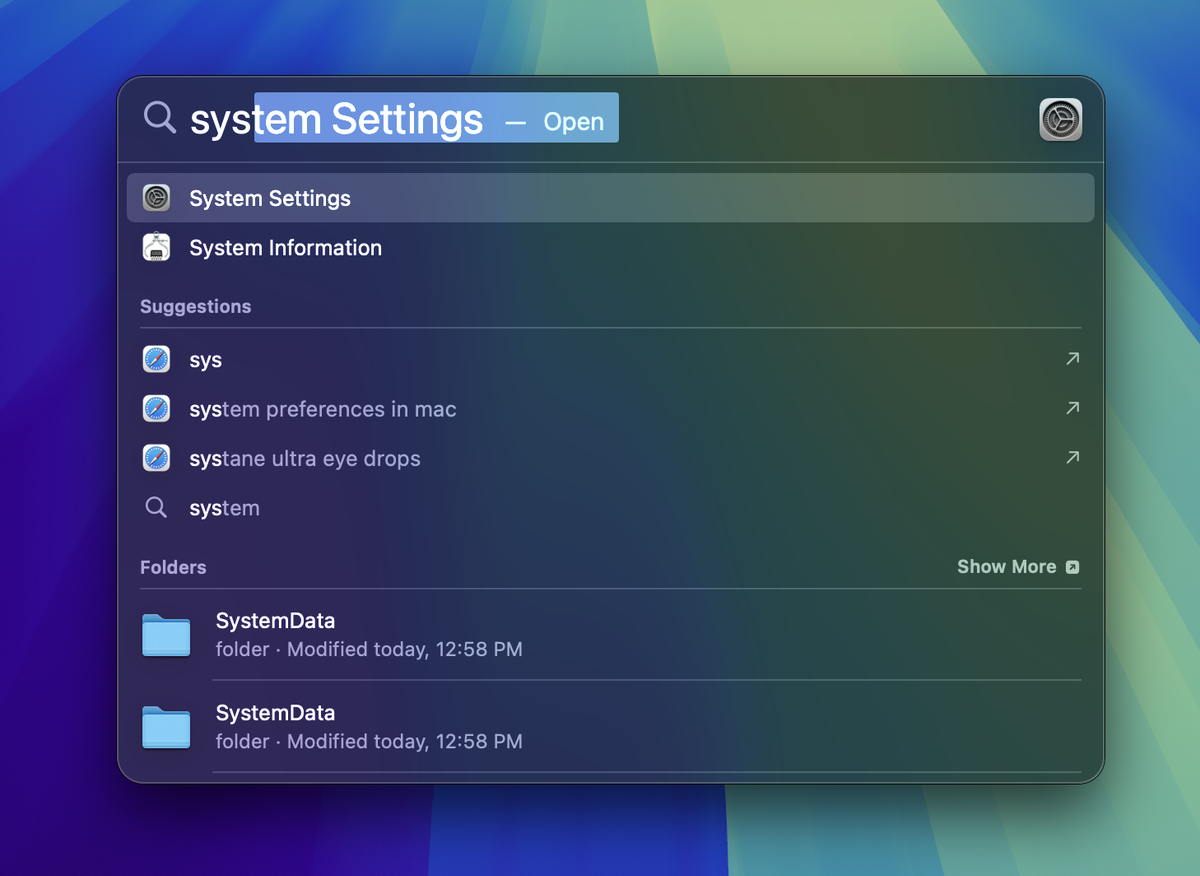This screenshot has height=876, width=1200.
Task: Click Safari icon beside 'sys' suggestion
Action: point(156,359)
